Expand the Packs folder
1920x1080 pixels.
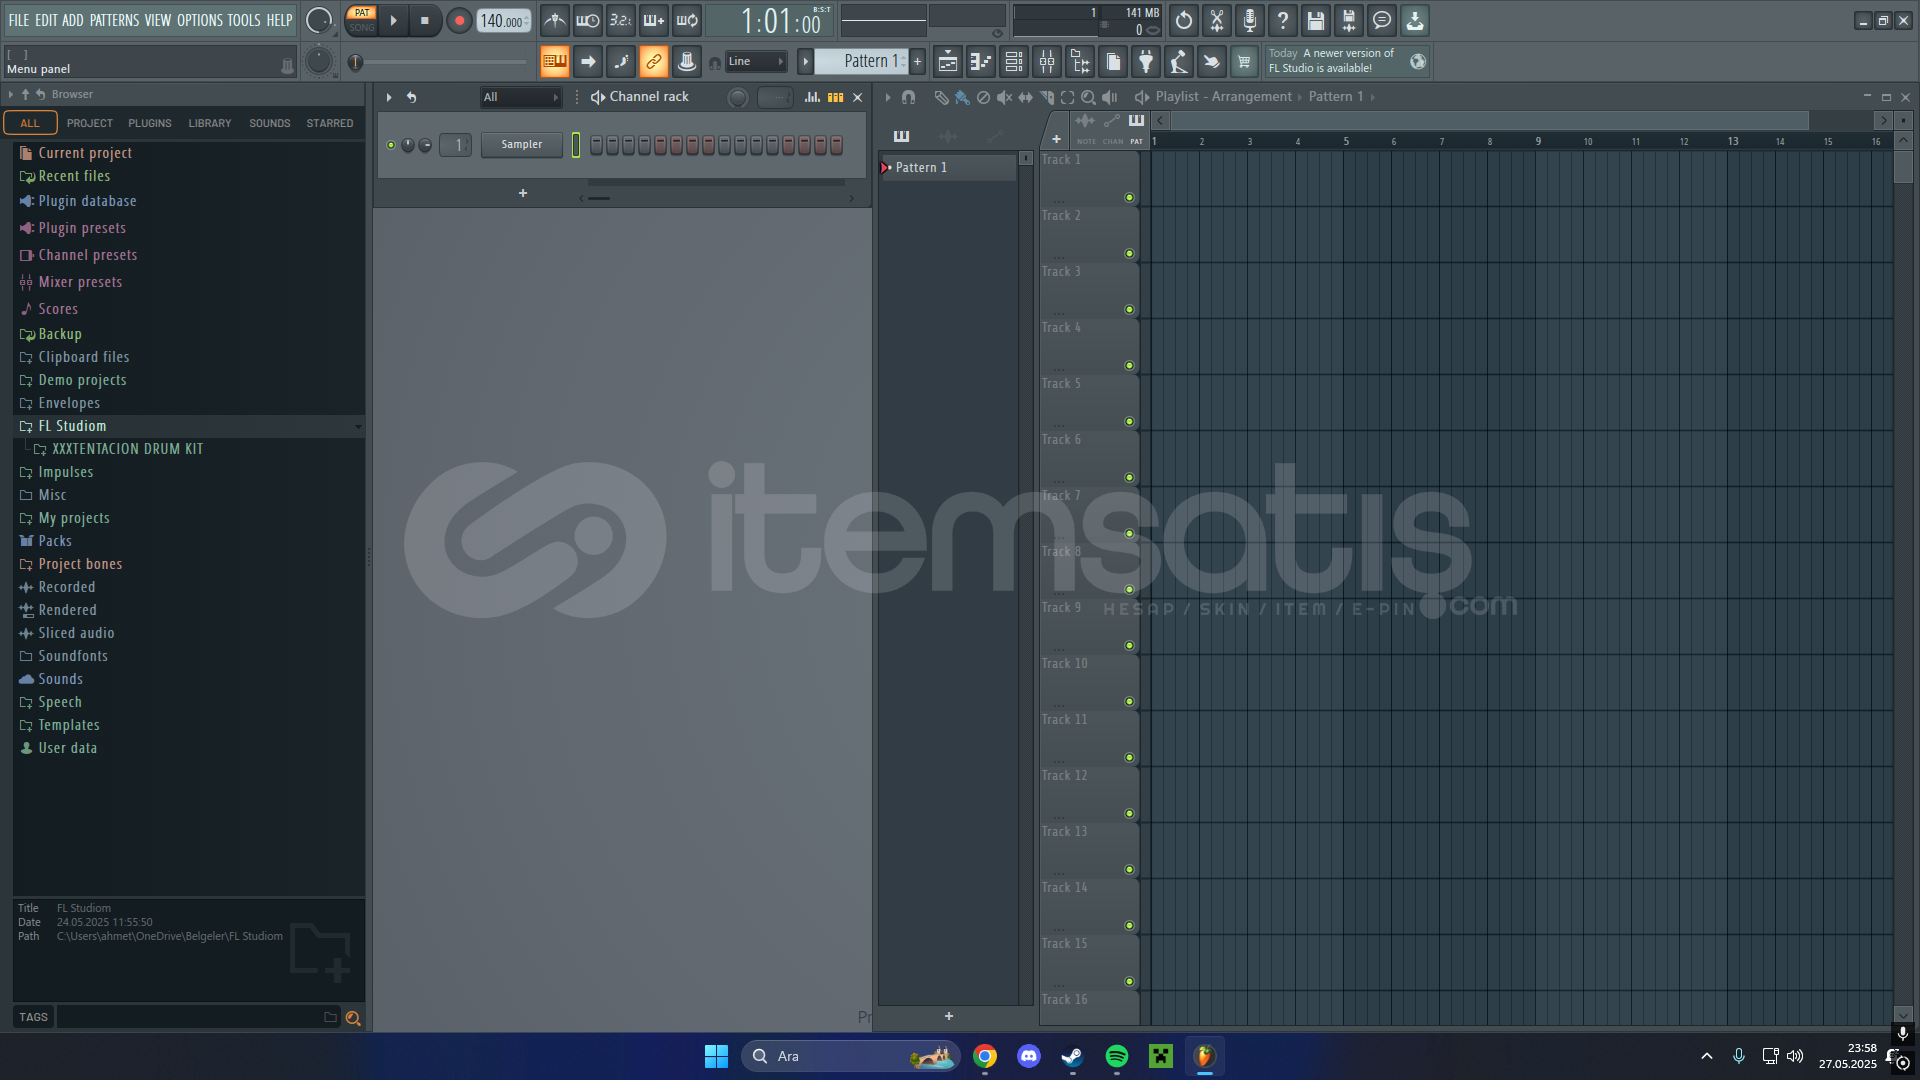[x=188, y=541]
